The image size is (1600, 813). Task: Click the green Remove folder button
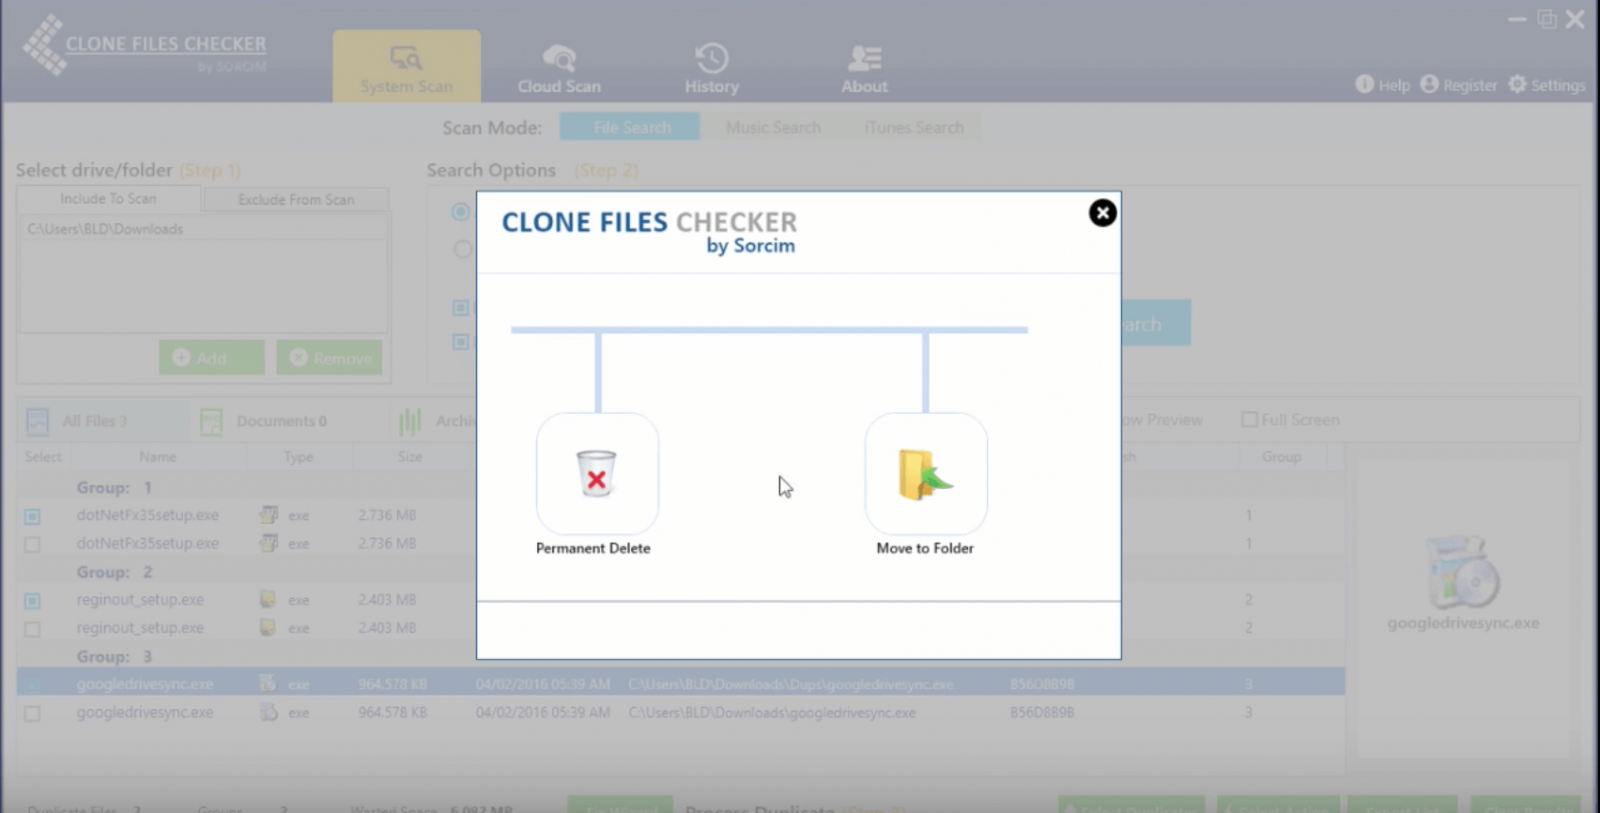pyautogui.click(x=329, y=358)
